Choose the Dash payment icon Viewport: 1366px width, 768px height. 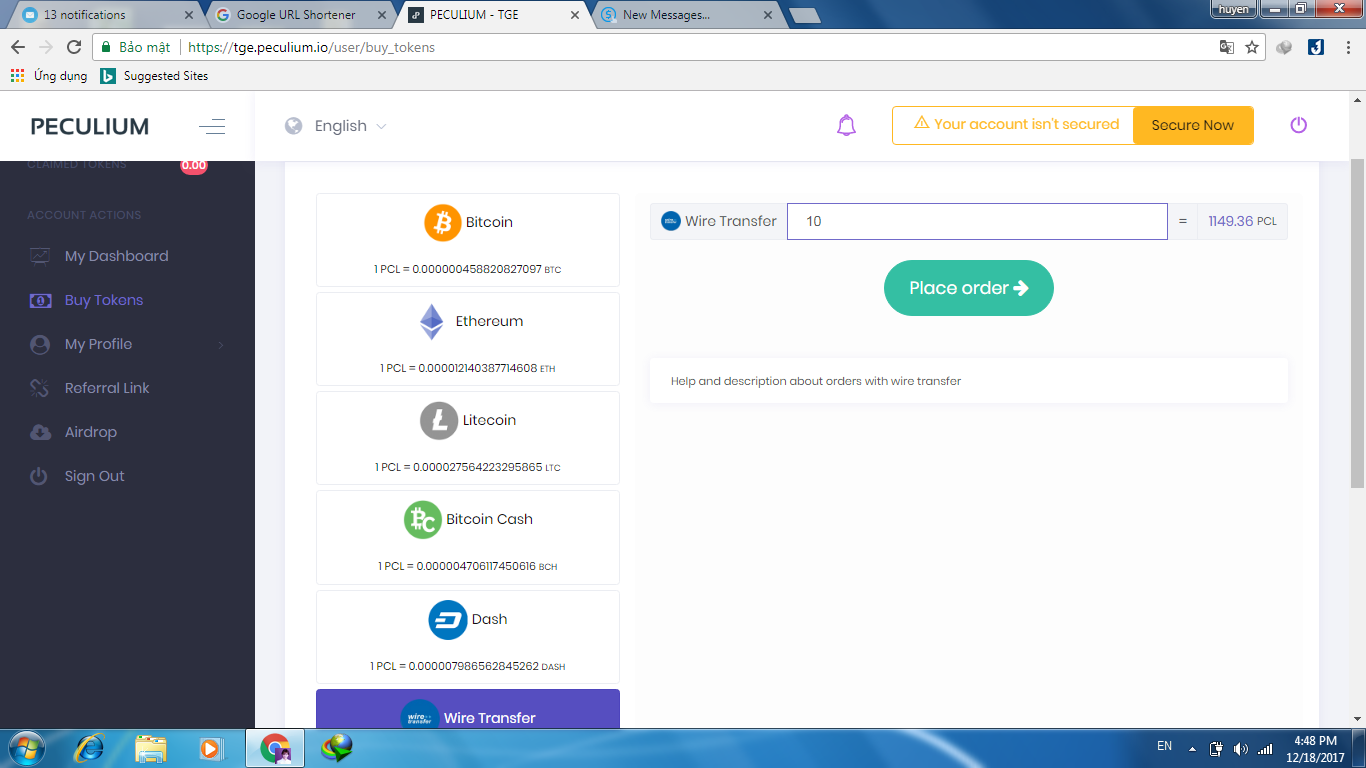[448, 619]
